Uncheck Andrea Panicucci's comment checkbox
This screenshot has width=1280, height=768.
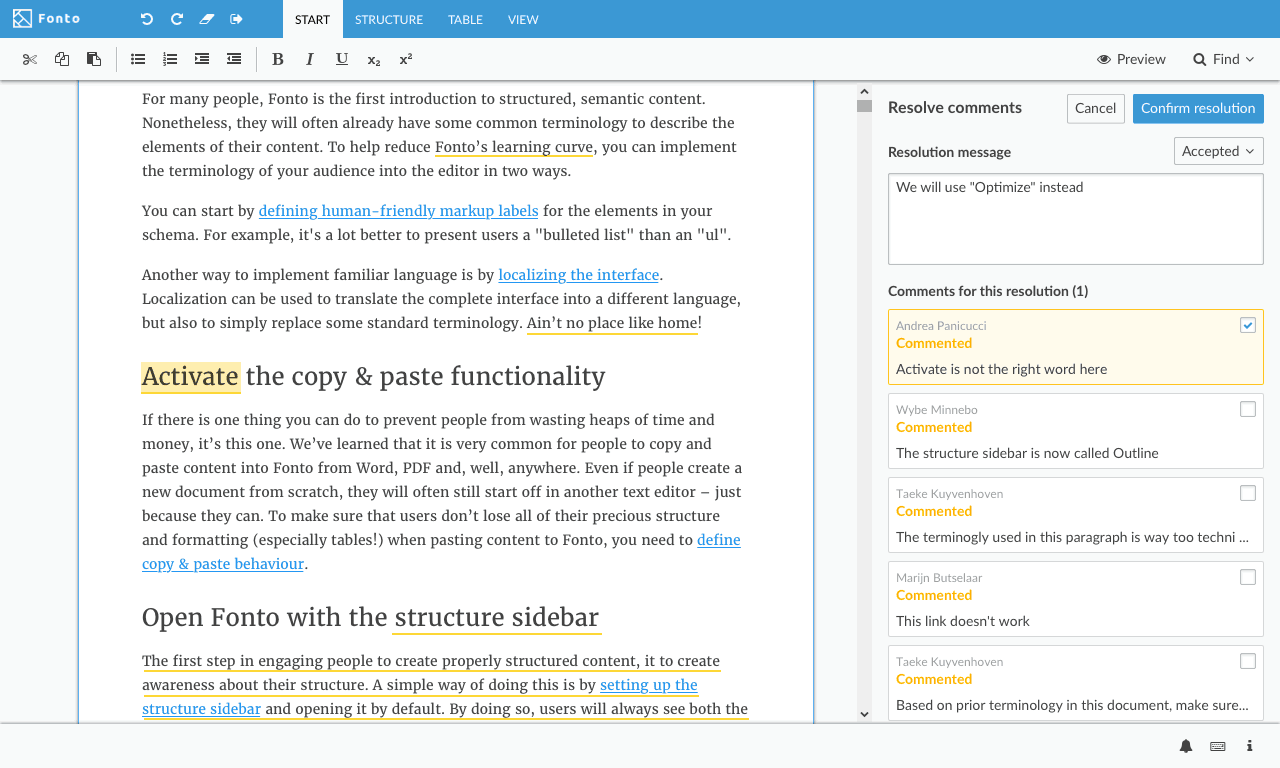point(1248,325)
